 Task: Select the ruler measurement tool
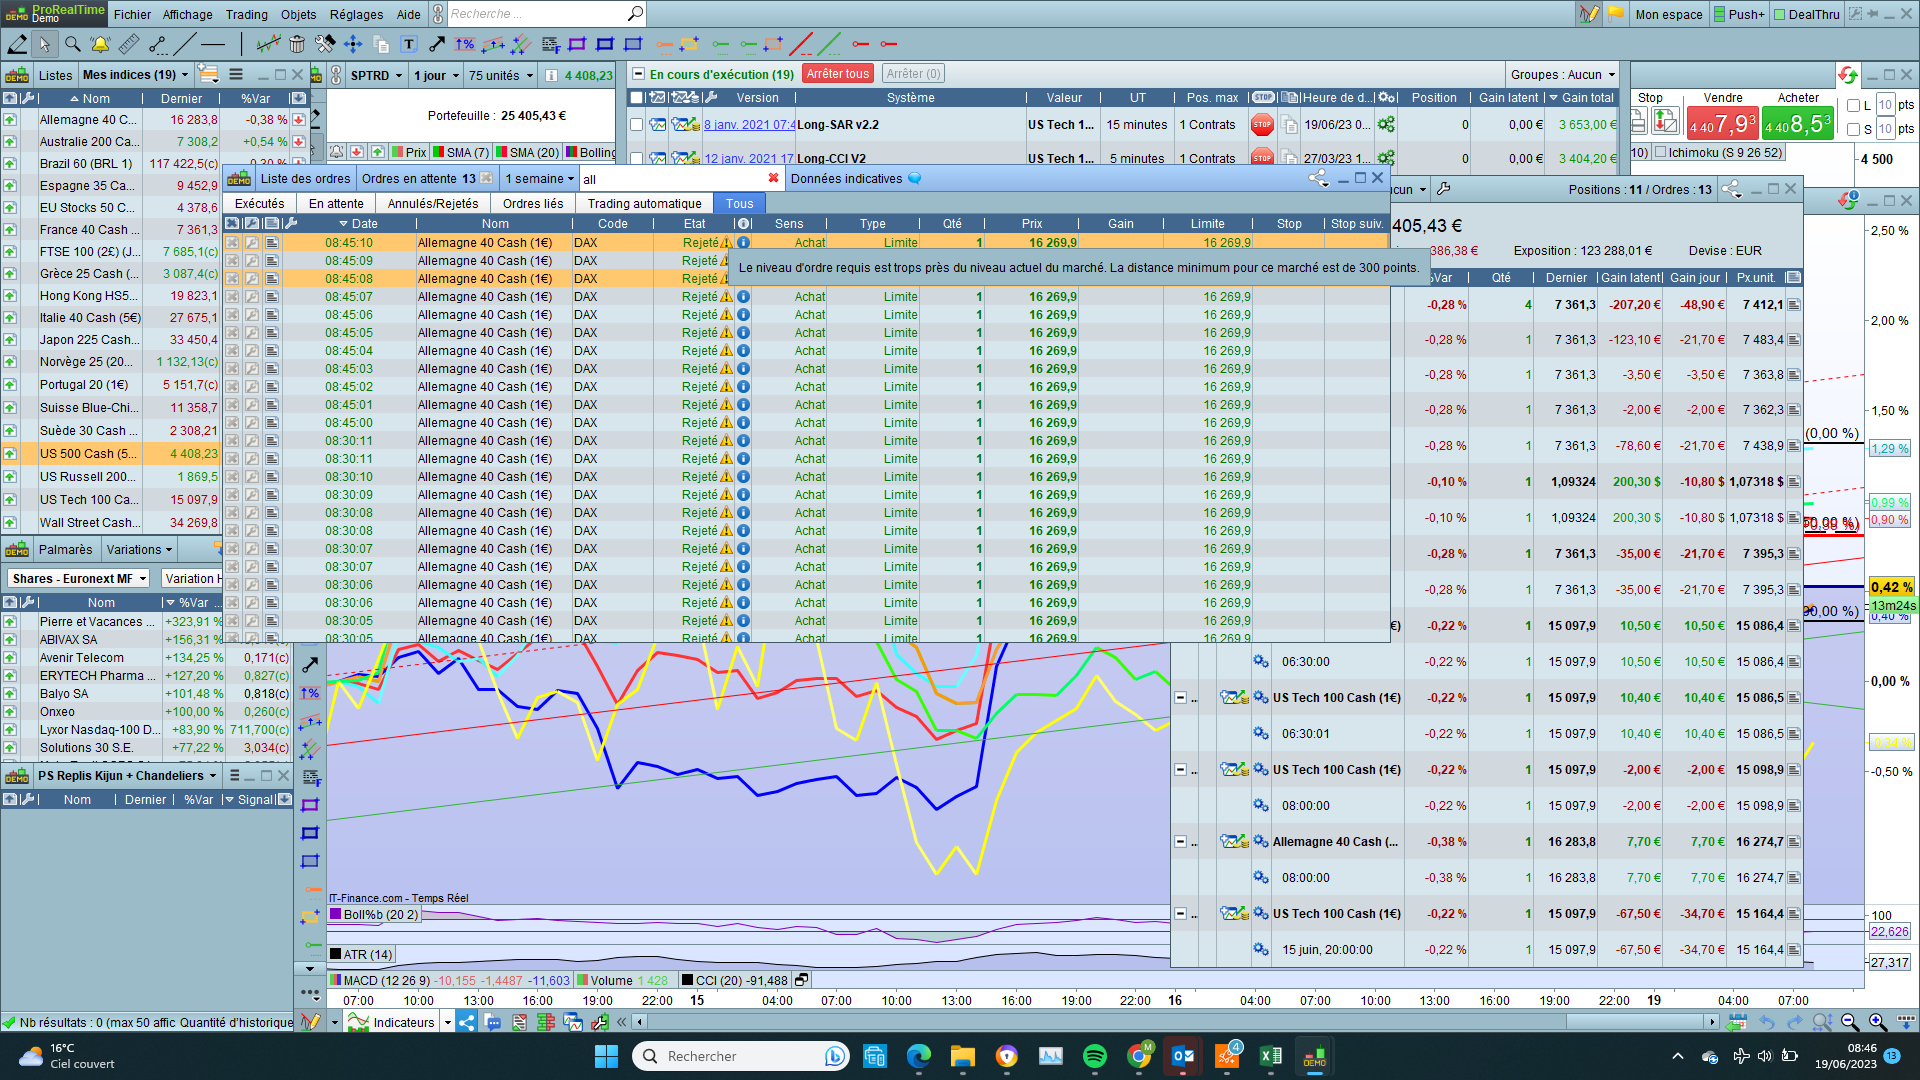tap(129, 44)
